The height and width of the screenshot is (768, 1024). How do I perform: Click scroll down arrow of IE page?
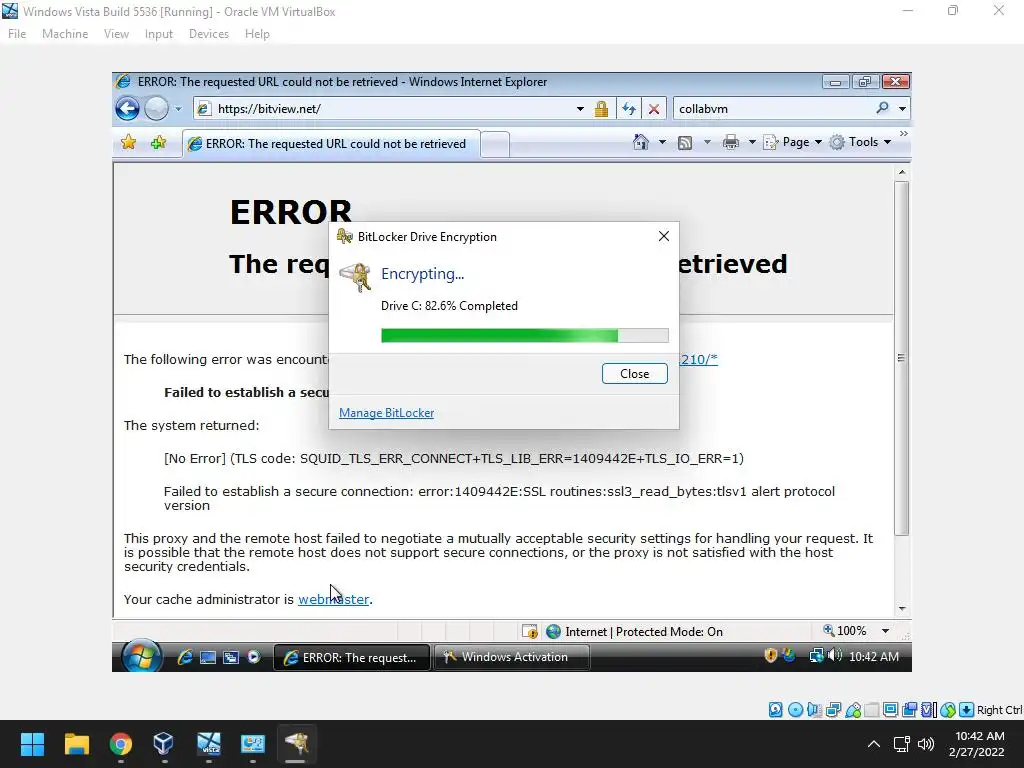902,609
